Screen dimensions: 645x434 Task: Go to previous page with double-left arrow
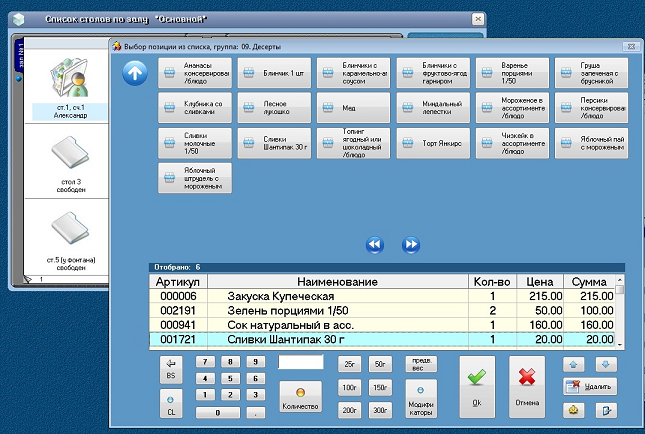374,244
